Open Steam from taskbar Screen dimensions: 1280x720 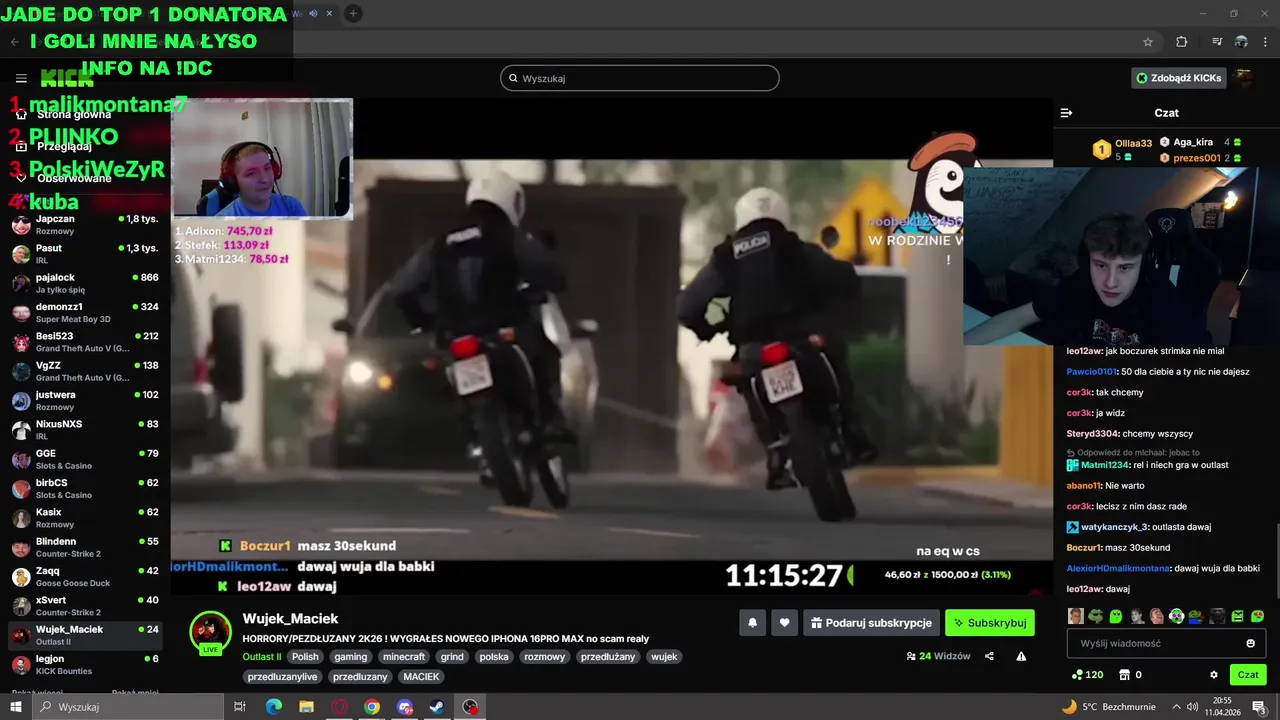click(x=437, y=707)
